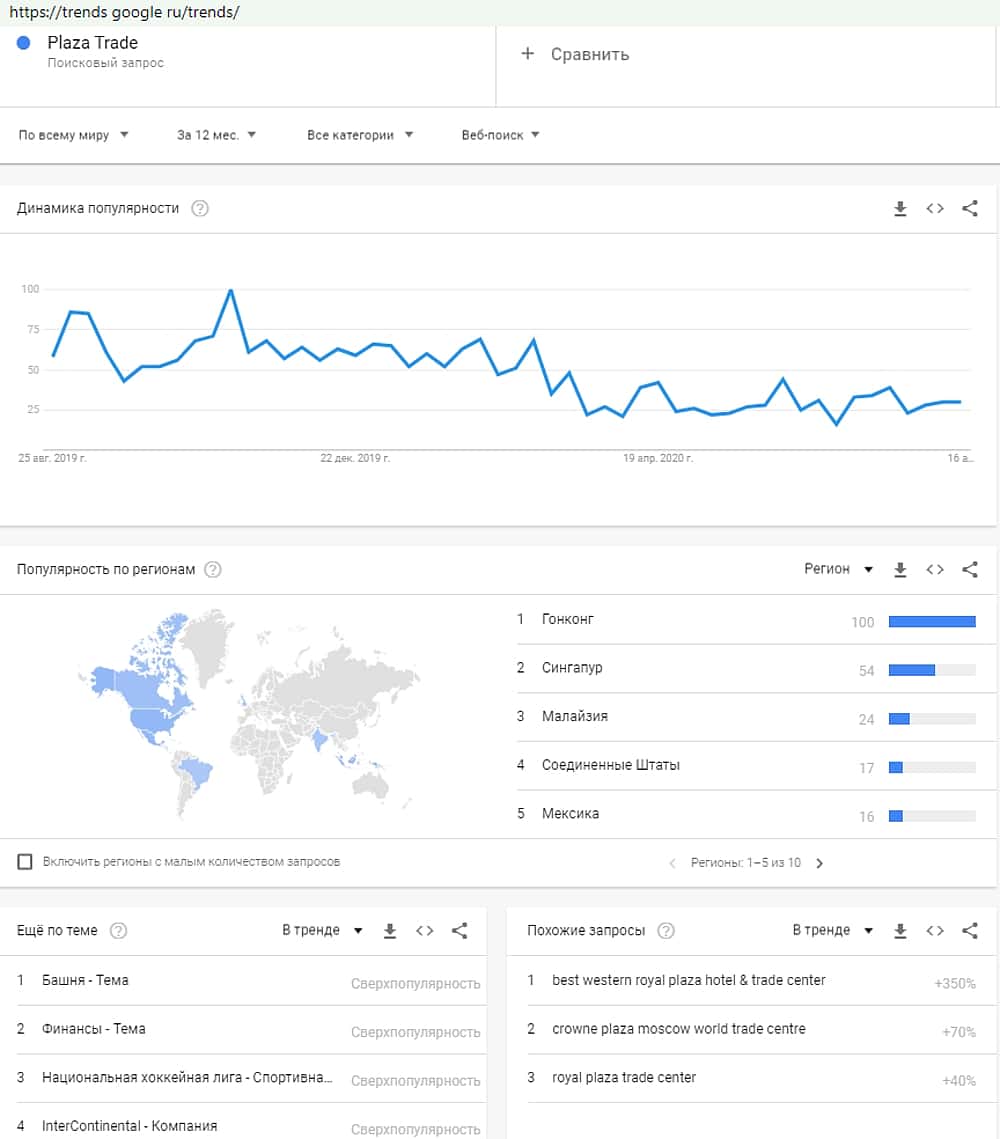Open help tooltip for Динамика популярности
This screenshot has width=1000, height=1139.
(200, 209)
